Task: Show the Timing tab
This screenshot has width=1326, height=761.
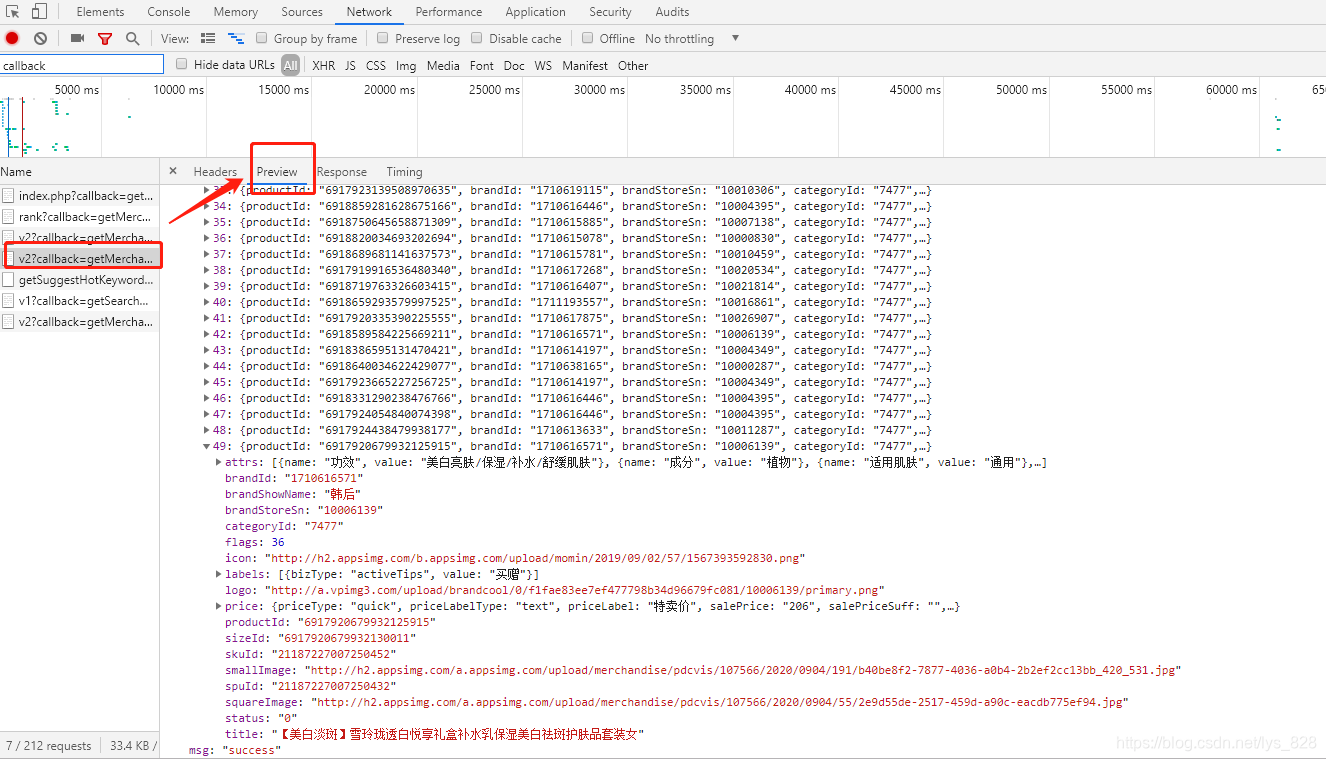Action: (x=404, y=171)
